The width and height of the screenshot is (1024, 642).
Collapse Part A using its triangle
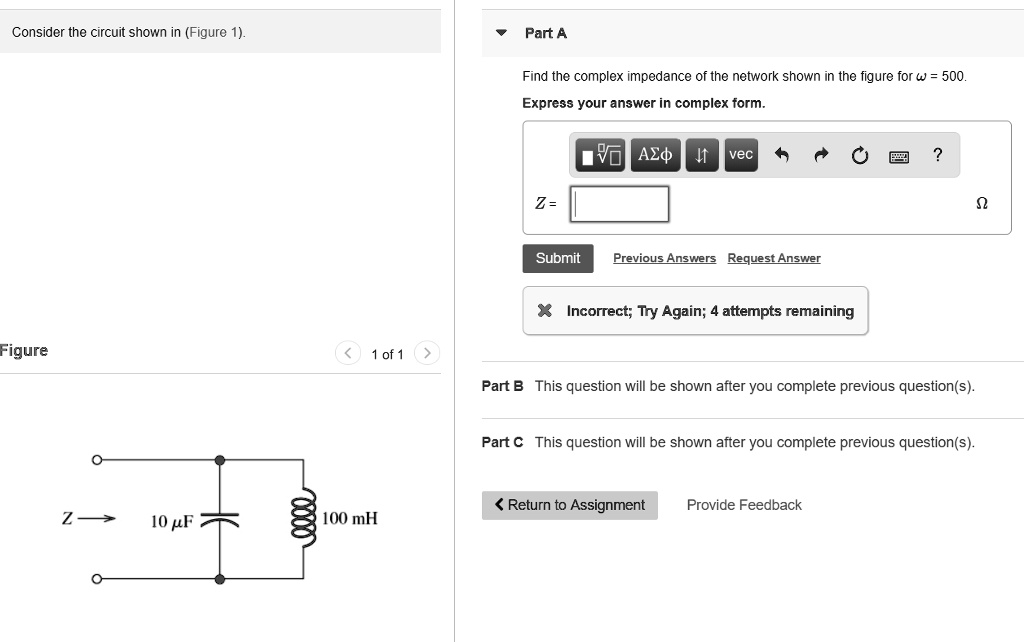[x=500, y=32]
